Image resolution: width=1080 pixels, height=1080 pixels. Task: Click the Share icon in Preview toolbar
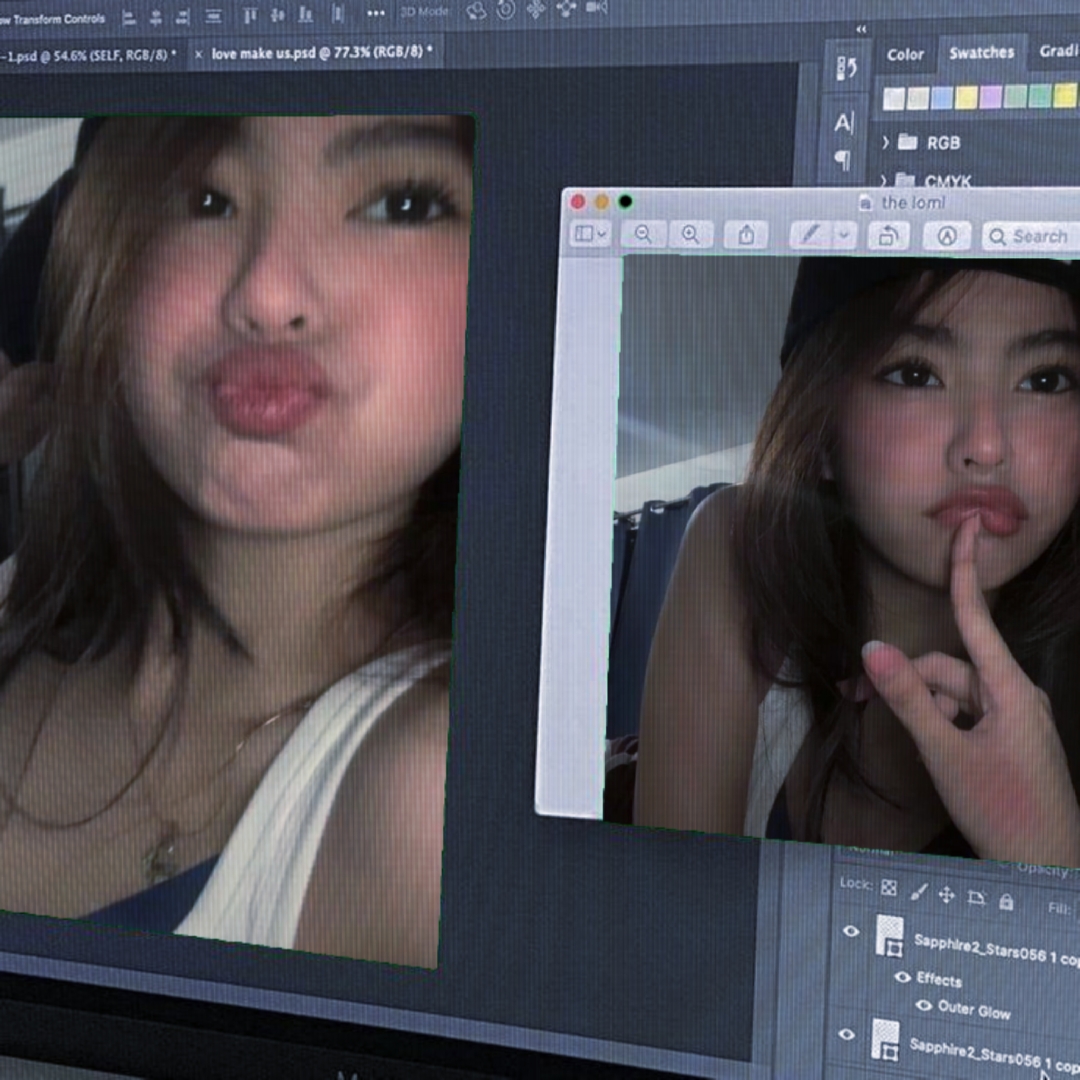click(x=746, y=235)
